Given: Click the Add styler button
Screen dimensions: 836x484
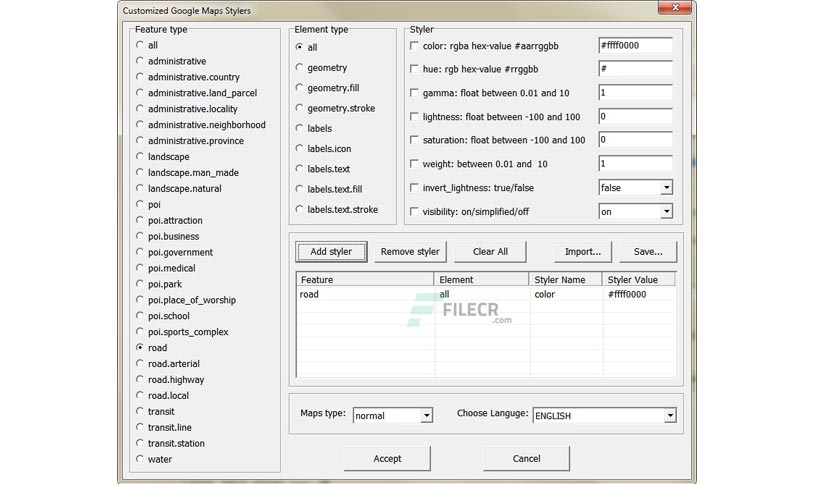Looking at the screenshot, I should click(x=331, y=252).
